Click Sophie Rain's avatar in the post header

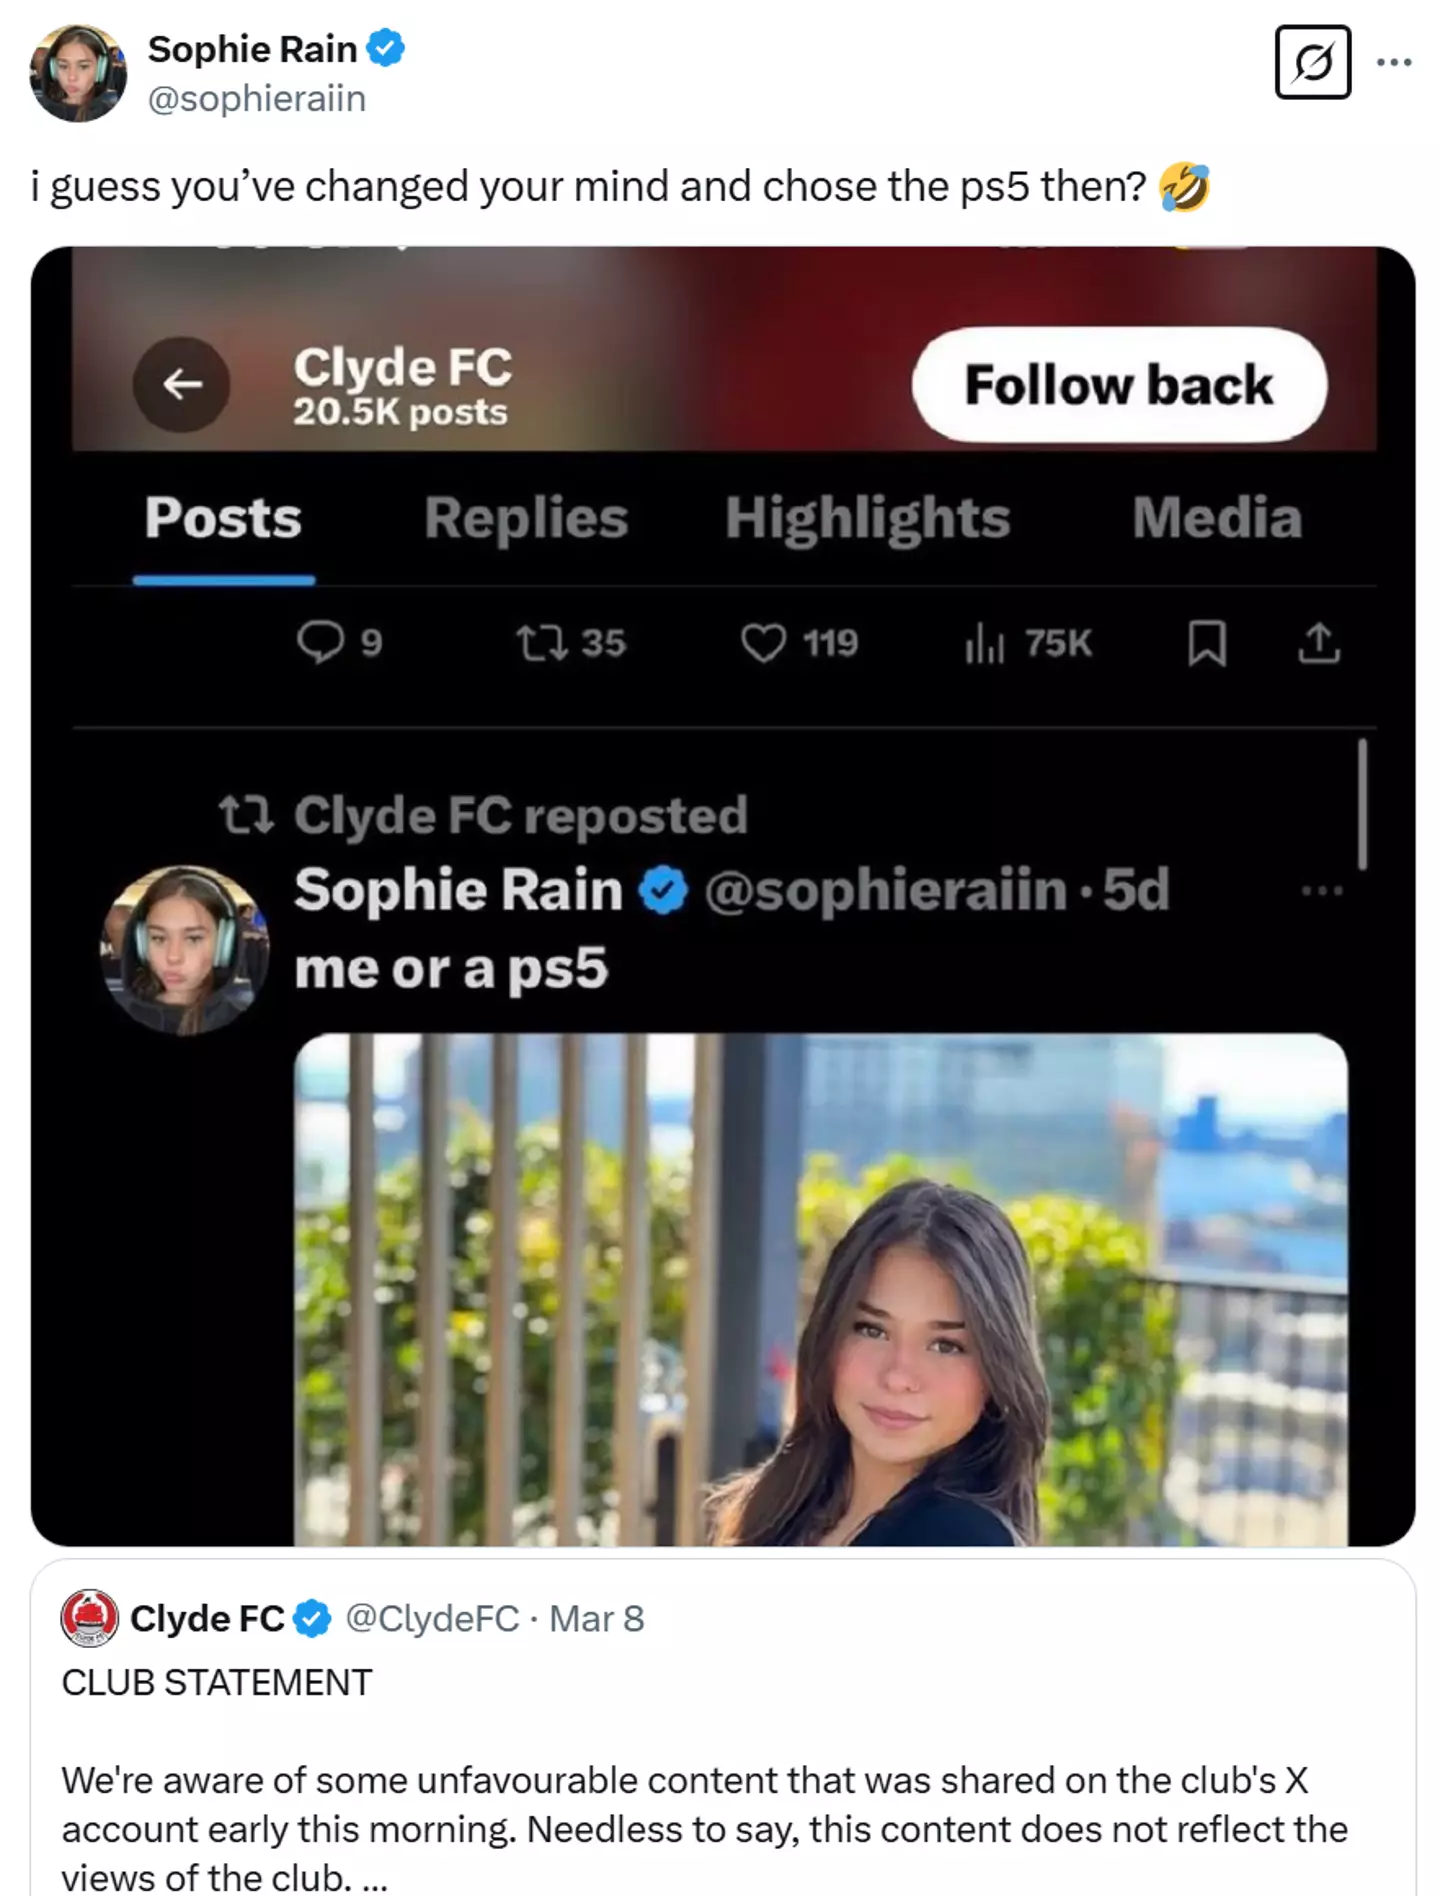78,74
